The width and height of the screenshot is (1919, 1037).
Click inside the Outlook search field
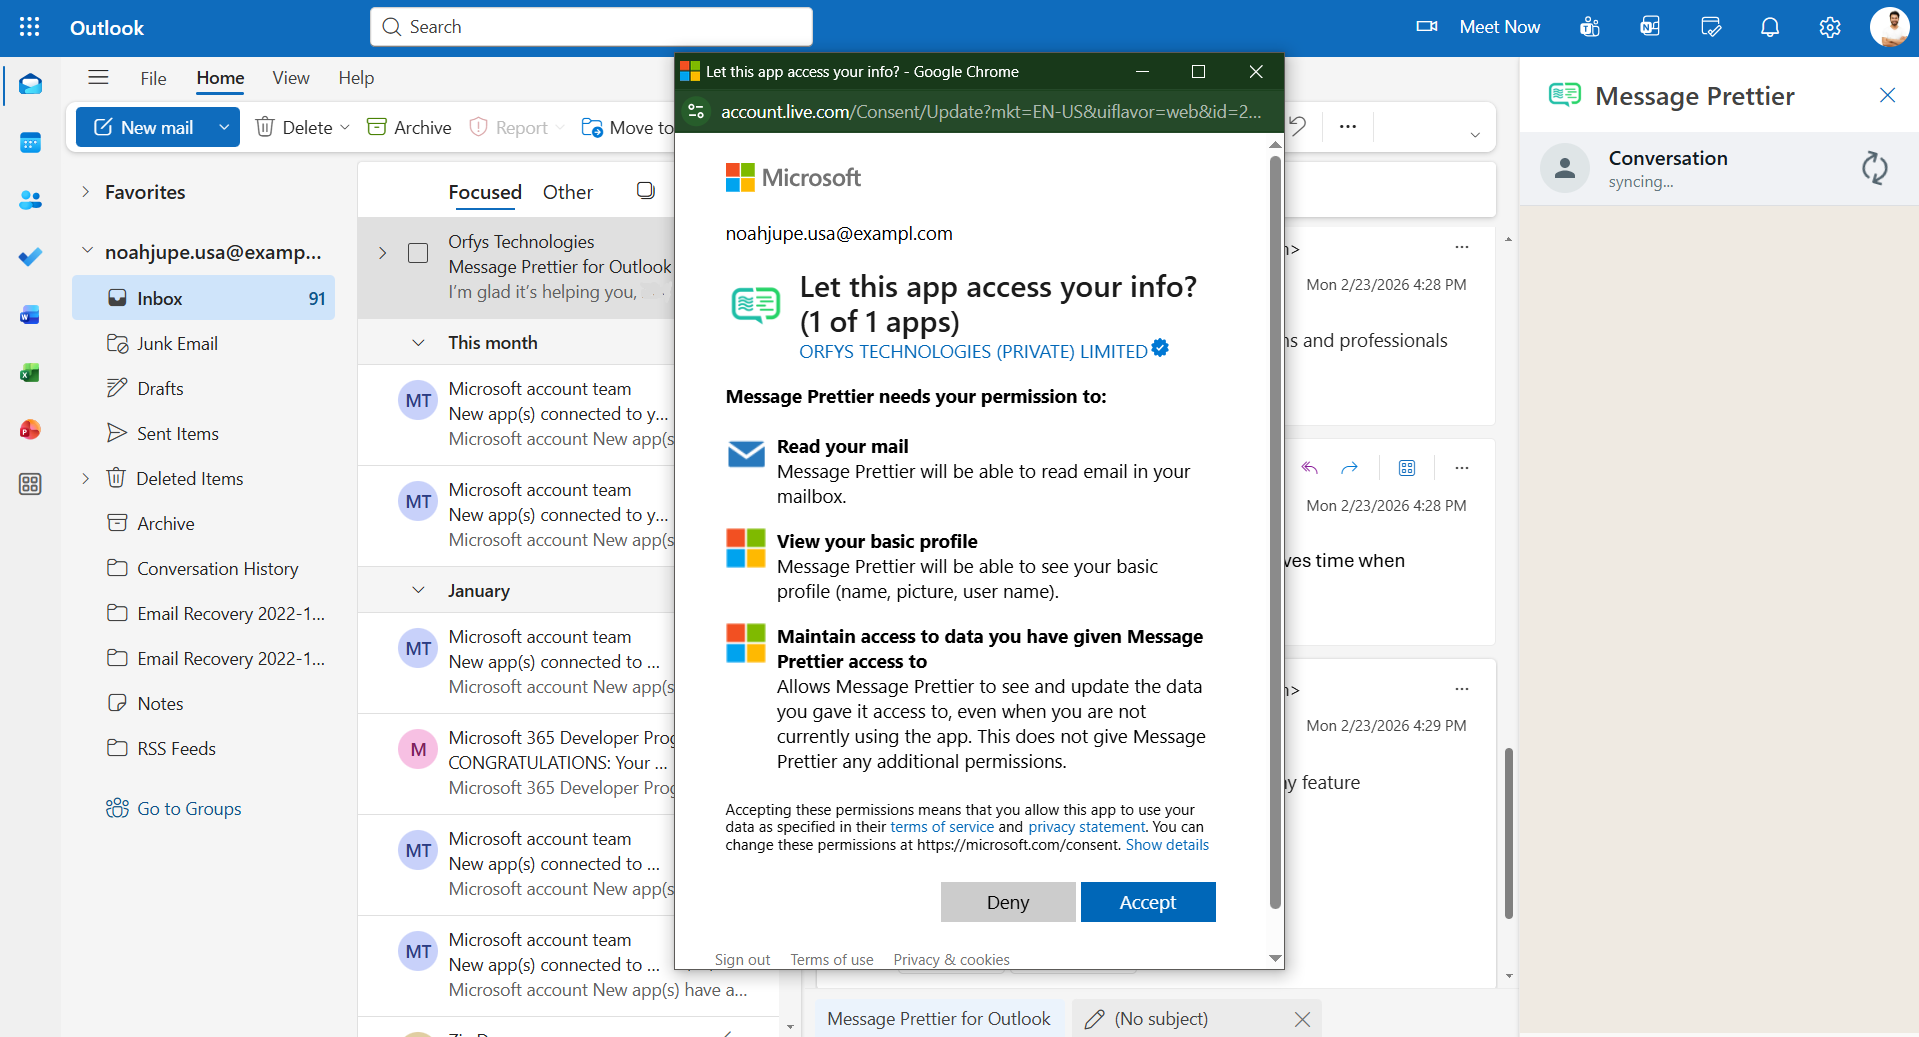point(590,27)
